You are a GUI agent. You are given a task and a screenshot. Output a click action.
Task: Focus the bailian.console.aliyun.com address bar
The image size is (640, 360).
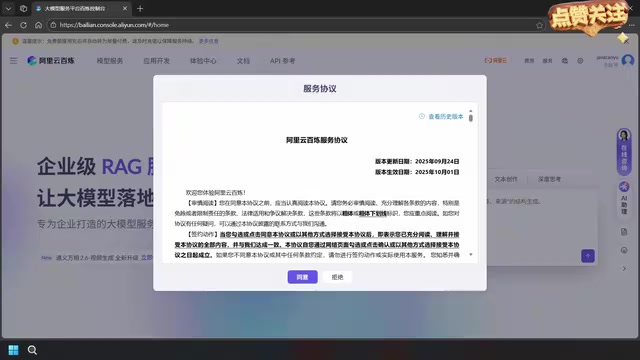[294, 25]
